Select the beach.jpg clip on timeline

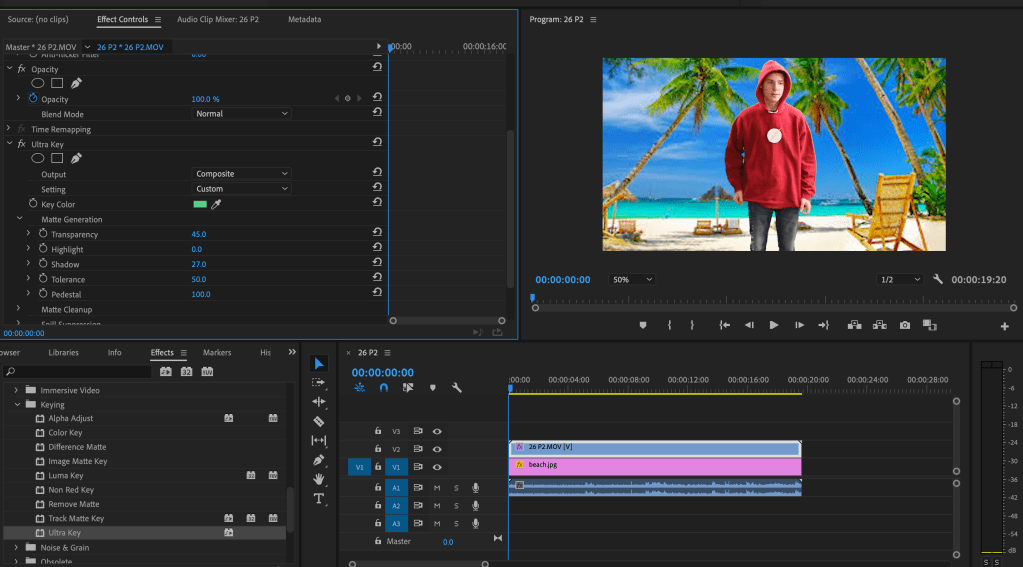click(655, 466)
